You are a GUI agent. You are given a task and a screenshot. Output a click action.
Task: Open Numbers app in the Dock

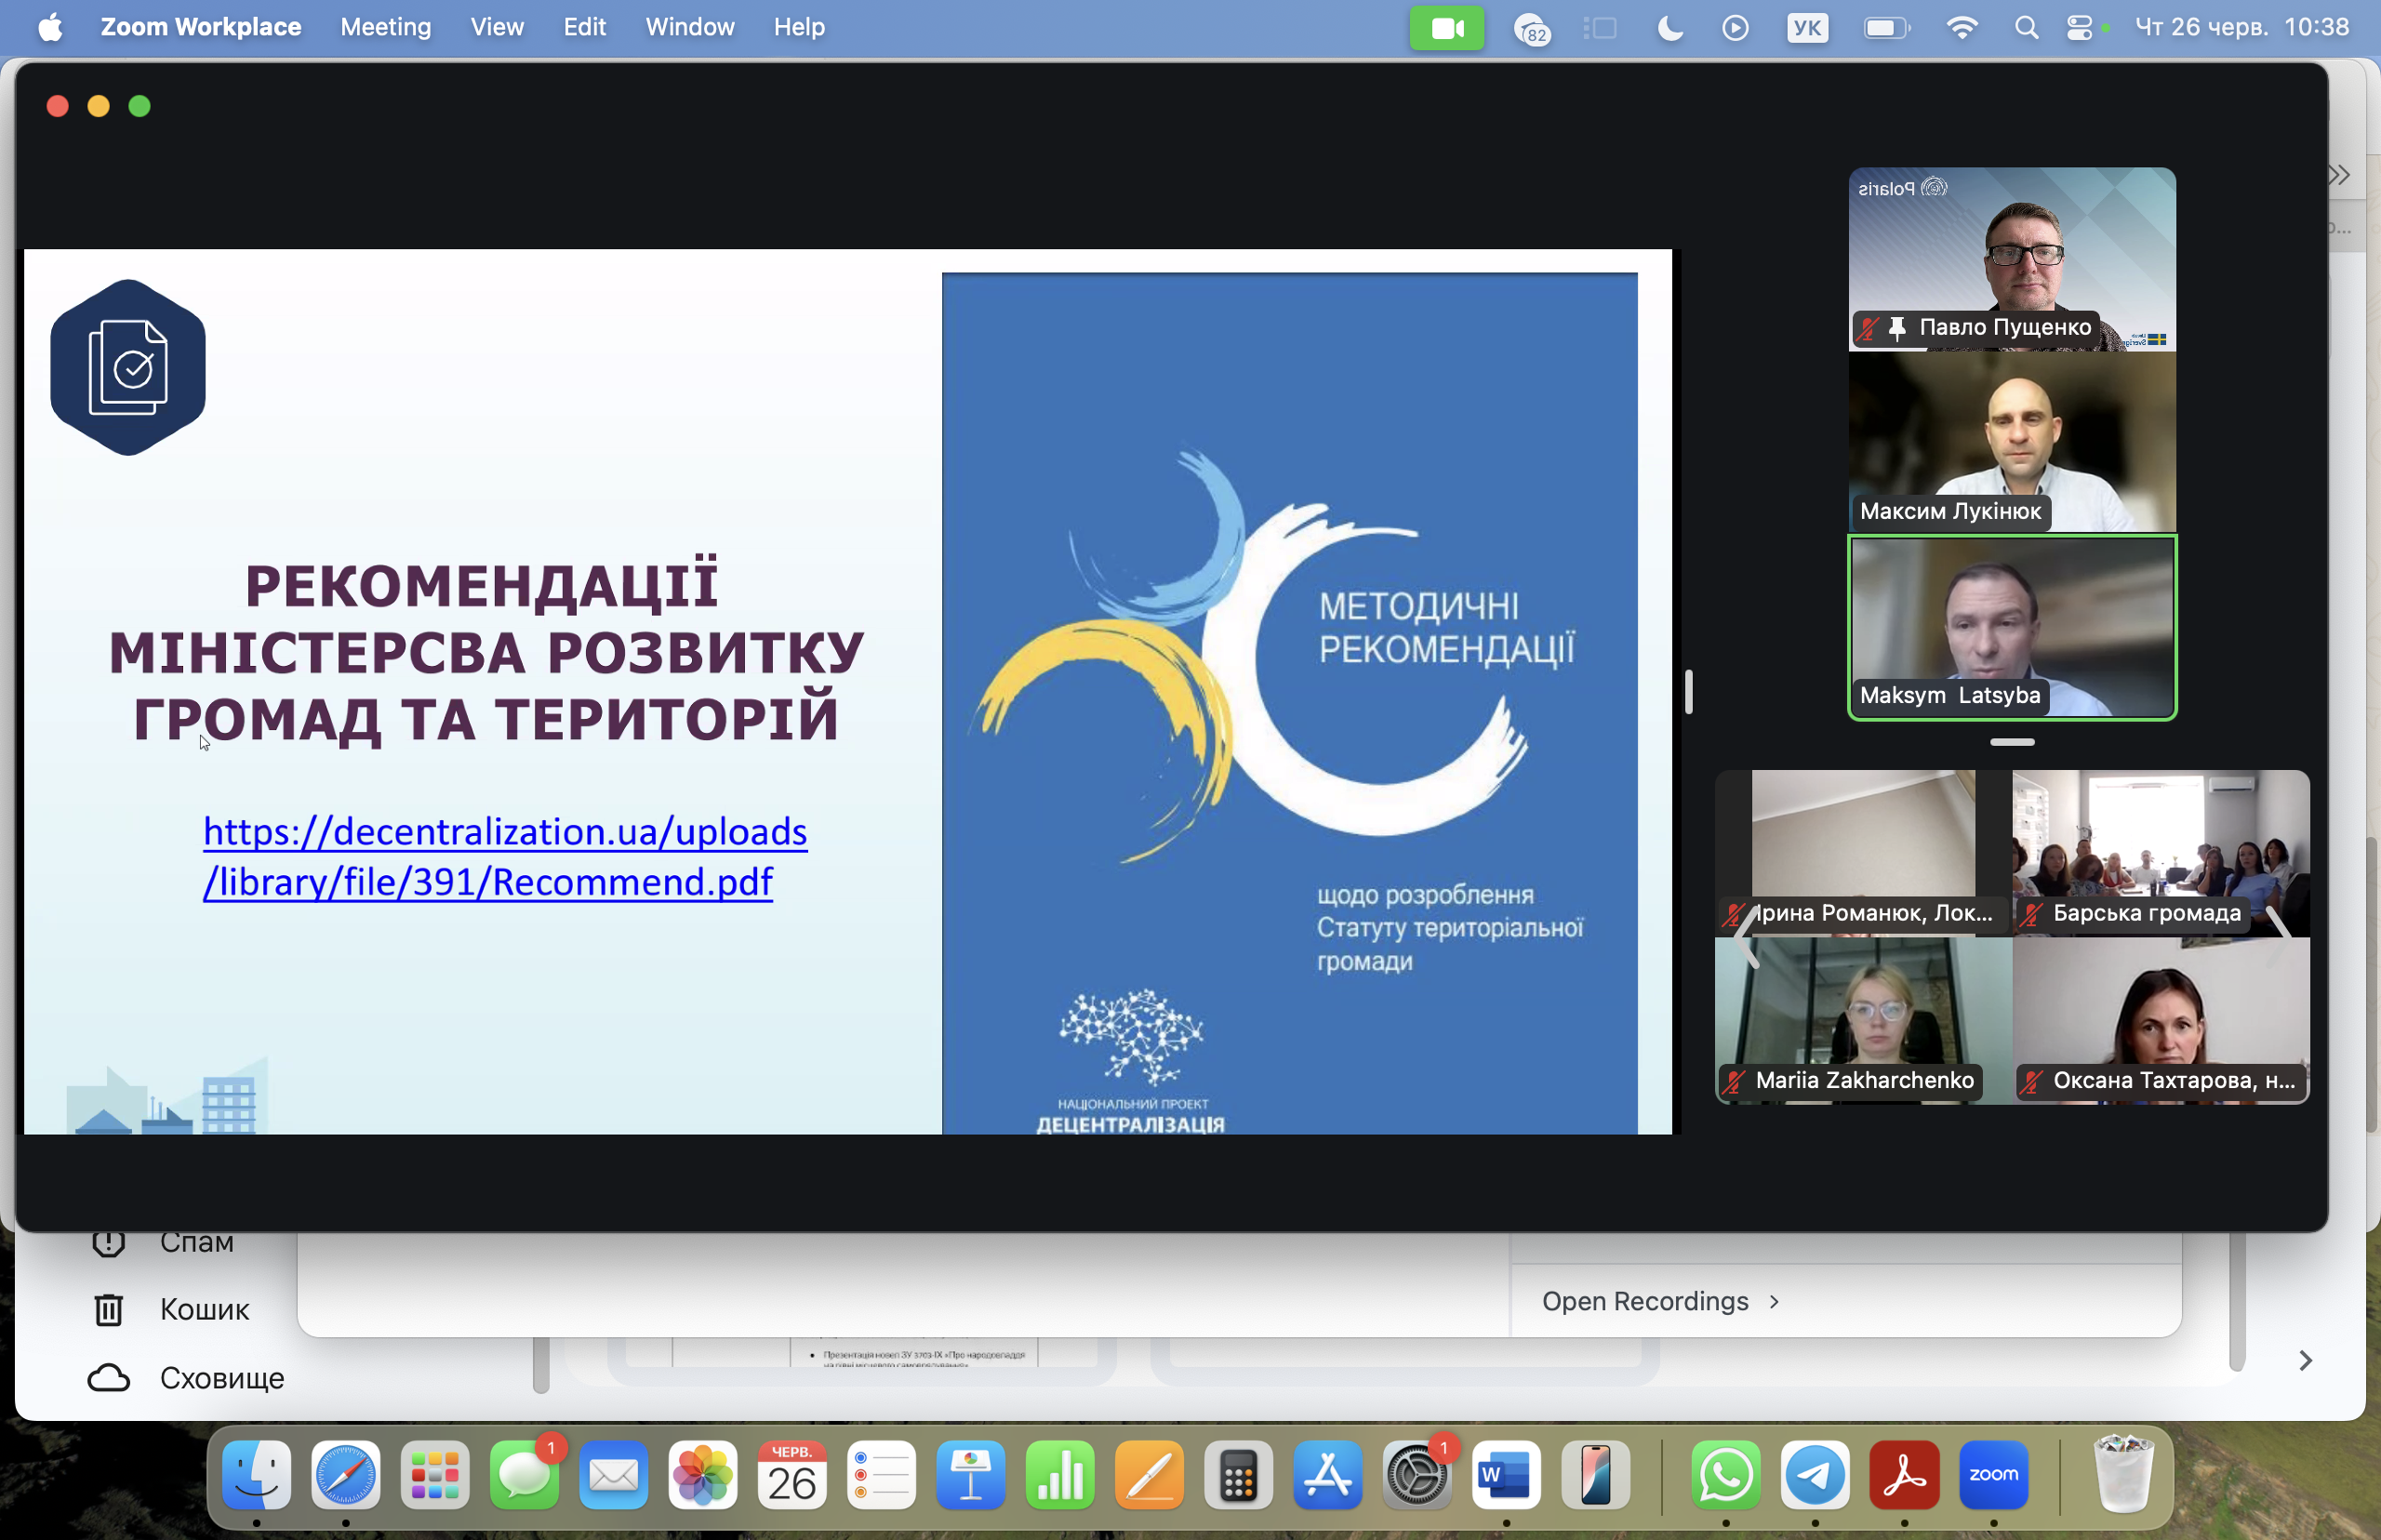coord(1059,1474)
